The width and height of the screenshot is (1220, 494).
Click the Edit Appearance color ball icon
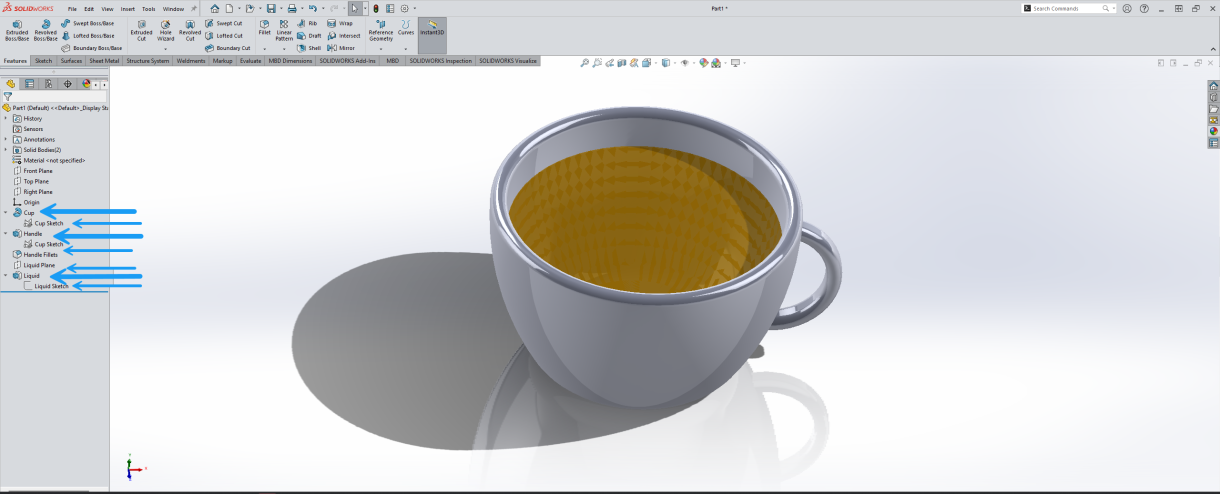(704, 63)
